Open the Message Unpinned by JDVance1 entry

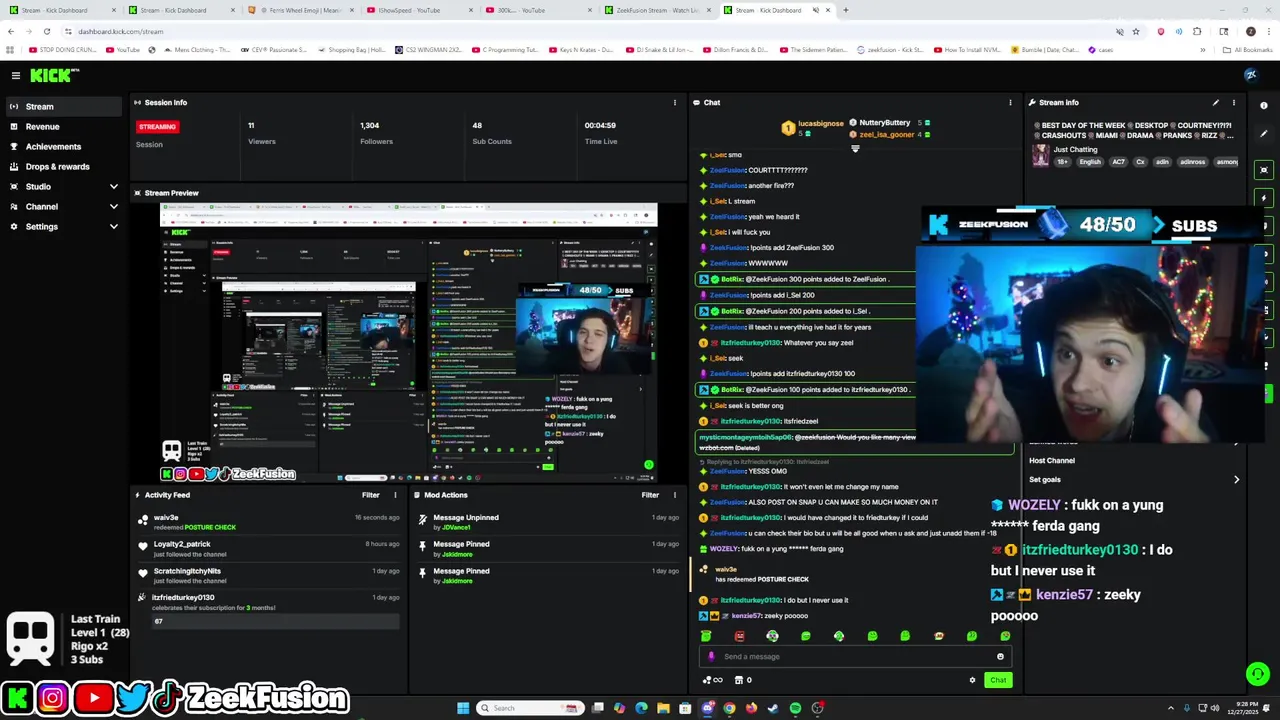pos(548,522)
